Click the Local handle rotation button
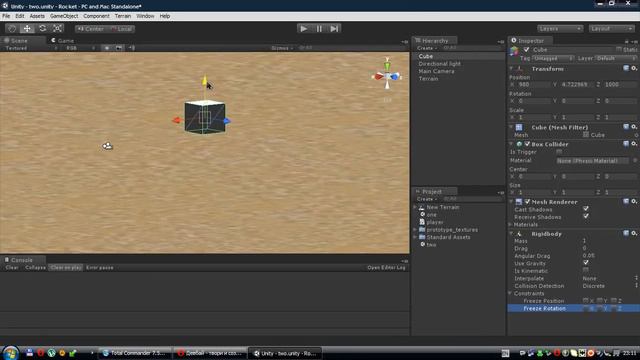 click(x=121, y=29)
